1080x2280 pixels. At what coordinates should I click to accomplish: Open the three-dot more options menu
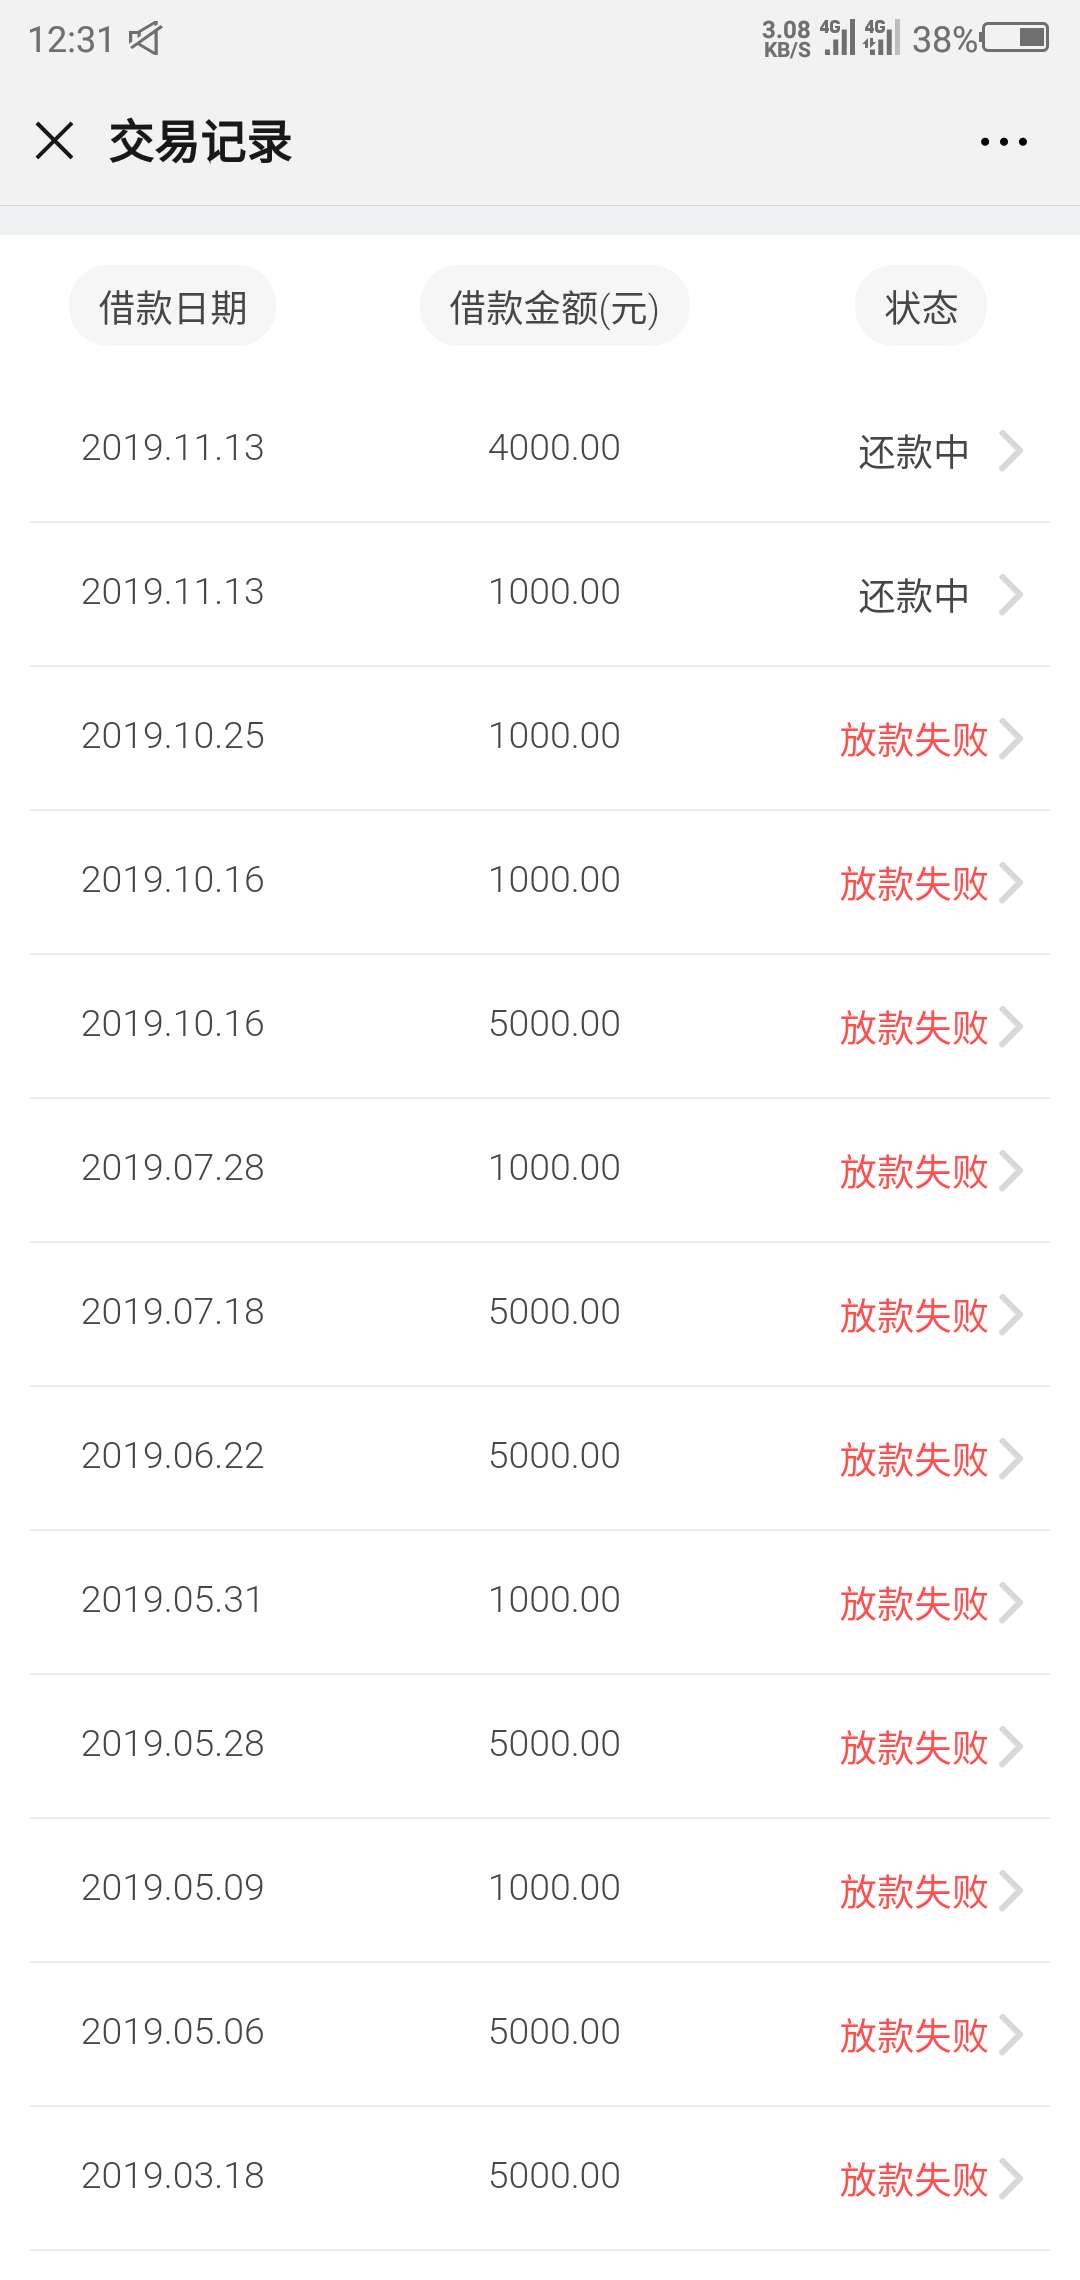1003,142
